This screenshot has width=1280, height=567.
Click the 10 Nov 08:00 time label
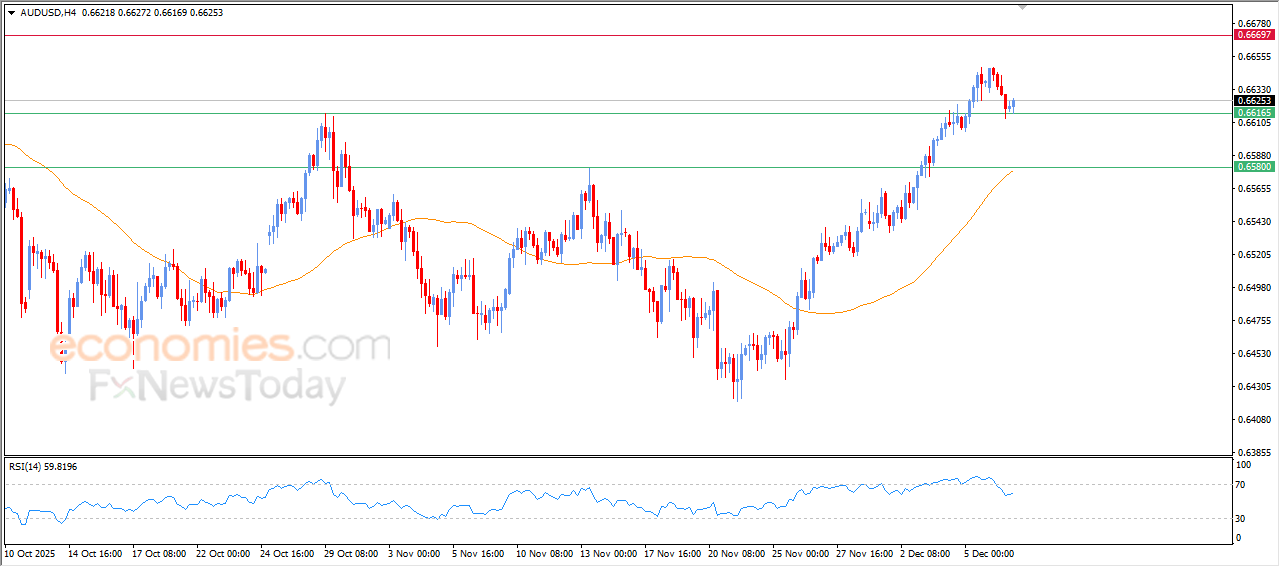[x=541, y=552]
